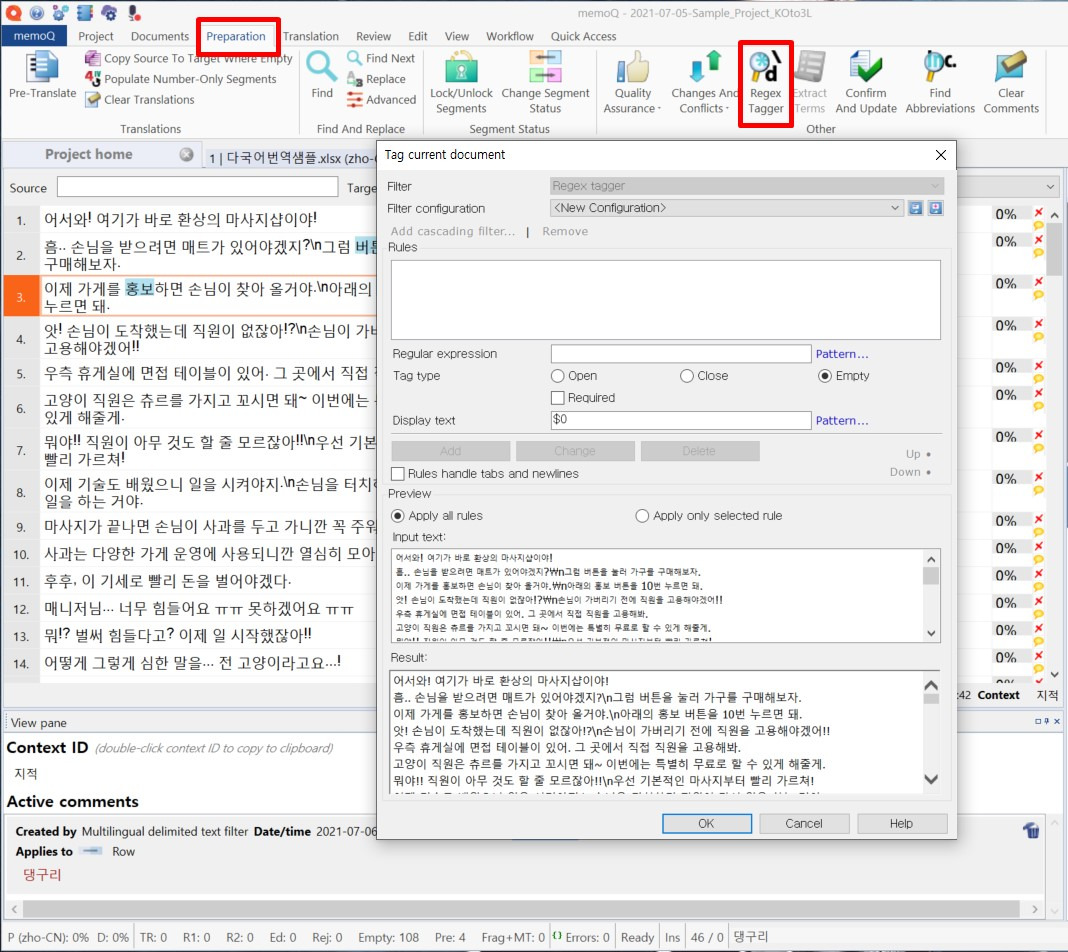Click the Pre-Translate icon
The width and height of the screenshot is (1068, 952).
(42, 68)
